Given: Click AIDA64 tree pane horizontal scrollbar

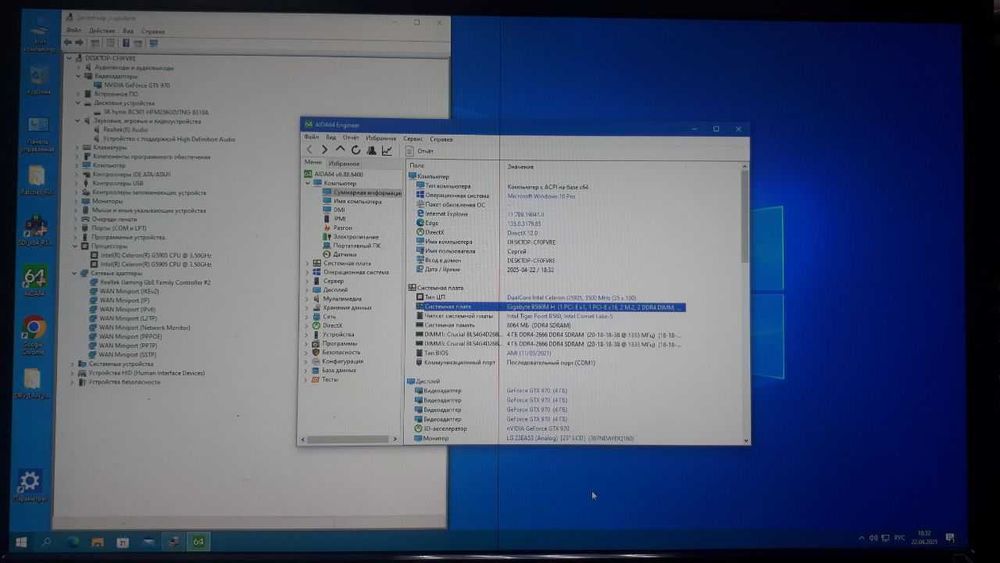Looking at the screenshot, I should pyautogui.click(x=349, y=439).
